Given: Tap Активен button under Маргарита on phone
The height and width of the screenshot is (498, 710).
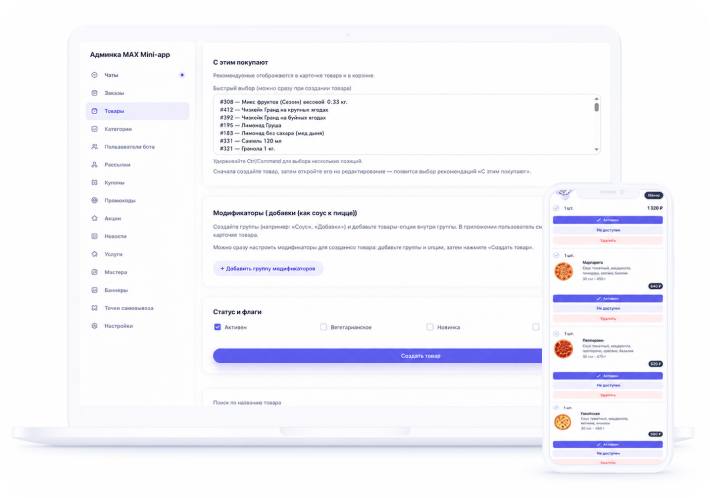Looking at the screenshot, I should tap(608, 299).
